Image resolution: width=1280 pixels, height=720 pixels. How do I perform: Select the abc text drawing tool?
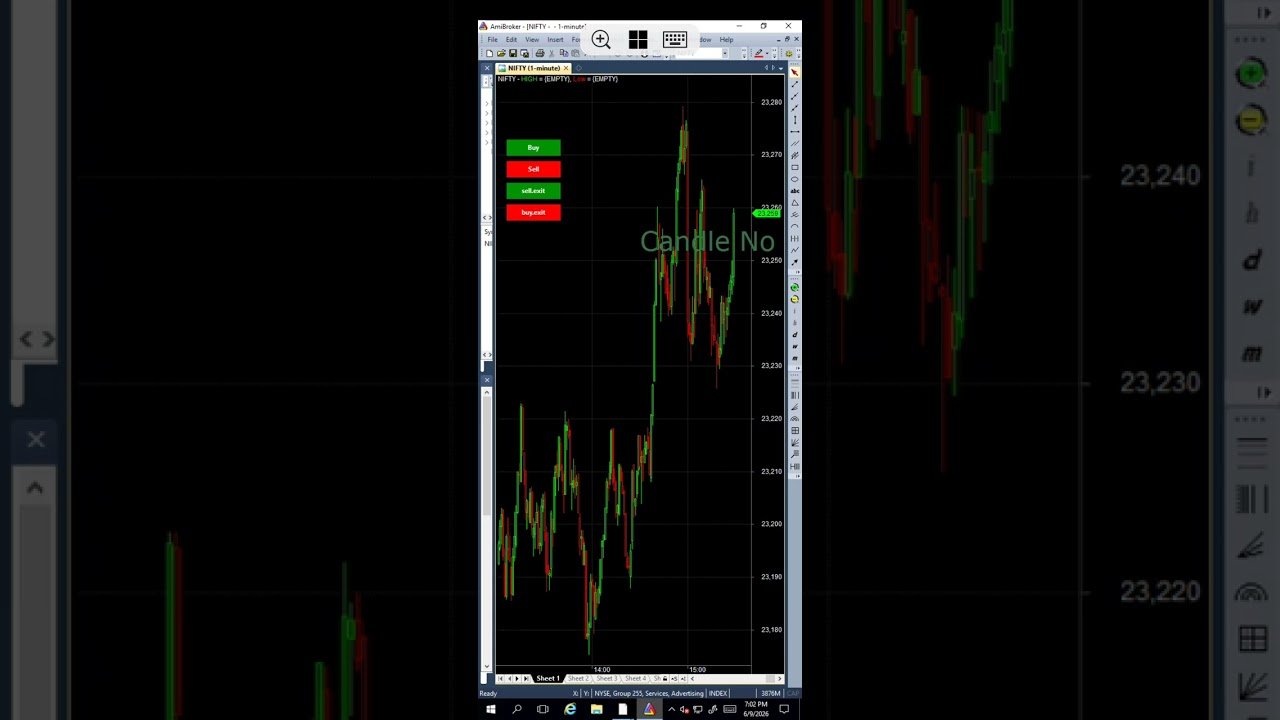795,191
